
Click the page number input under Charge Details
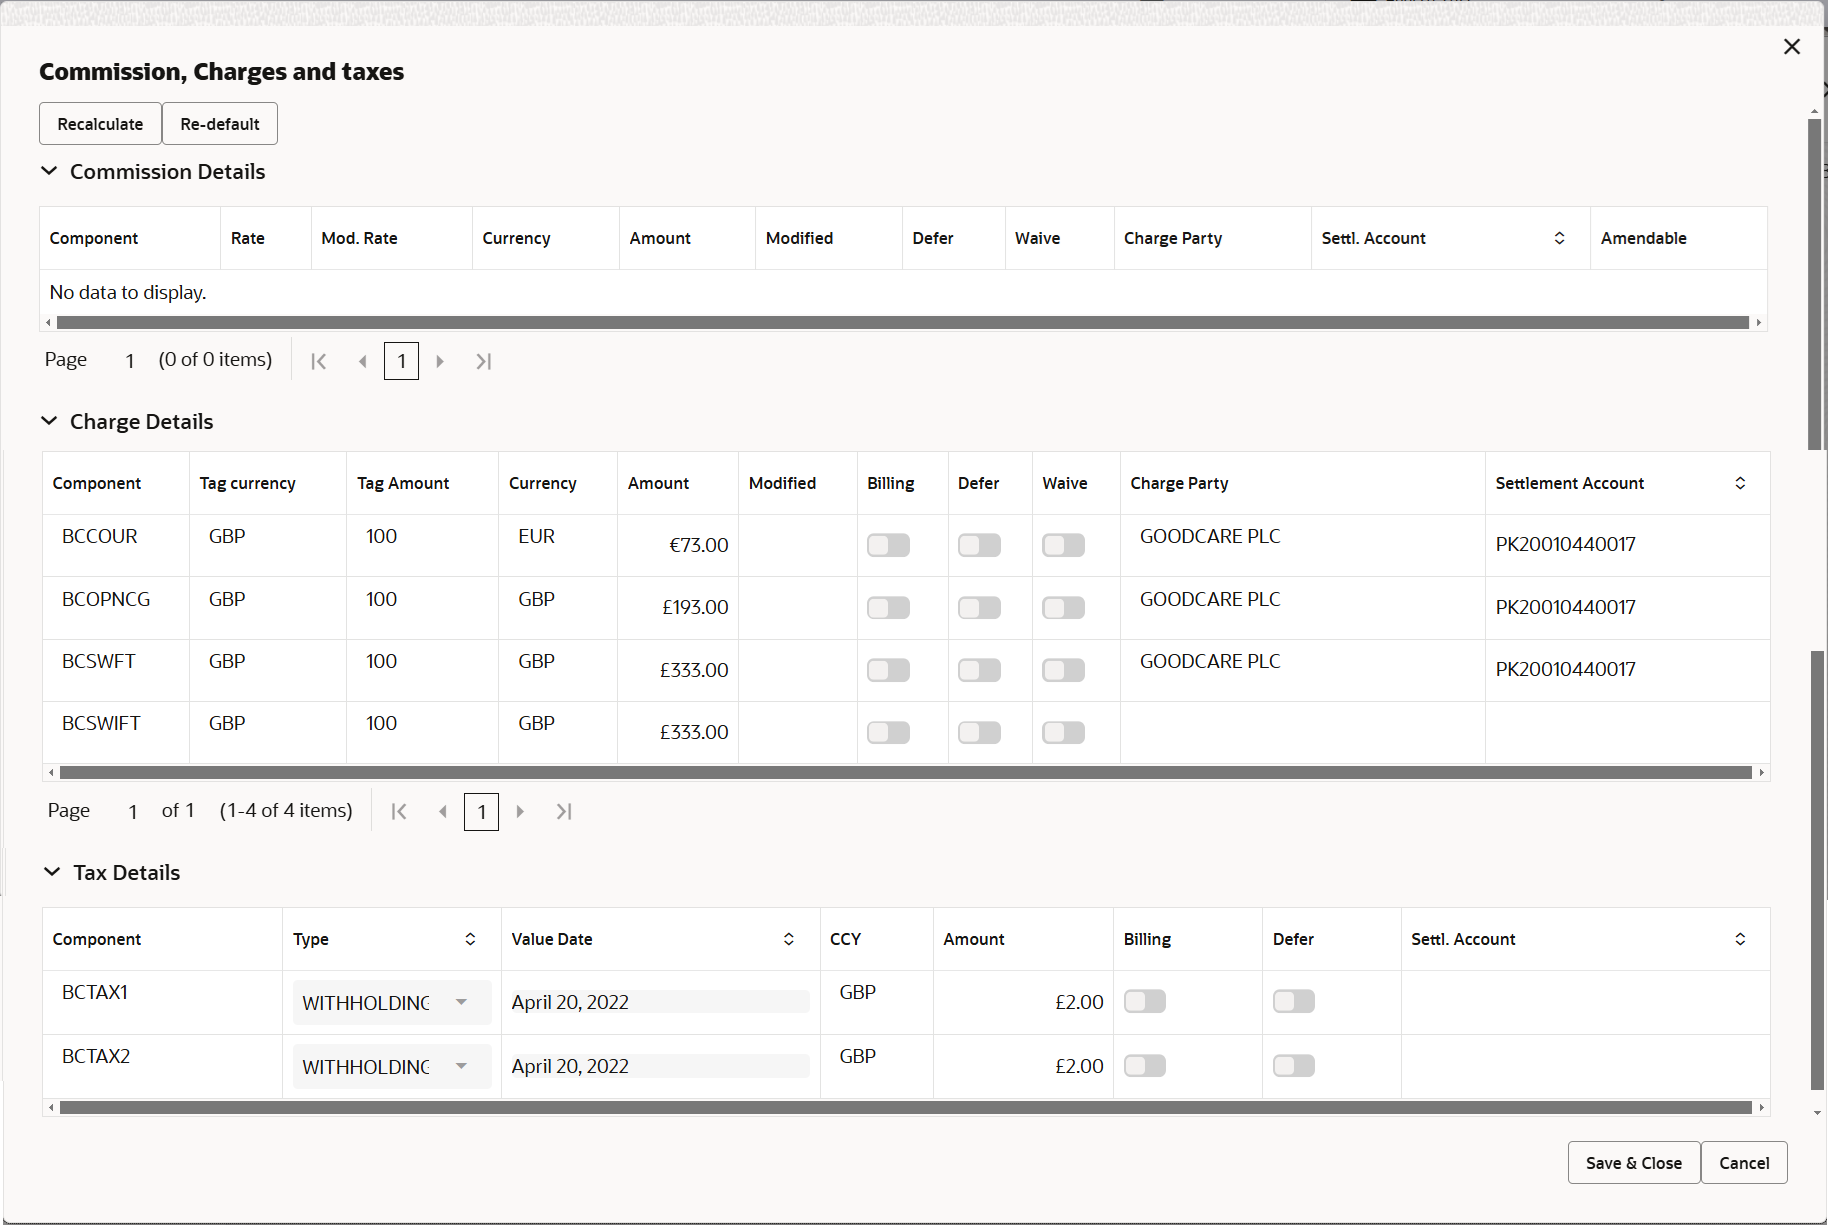click(481, 811)
